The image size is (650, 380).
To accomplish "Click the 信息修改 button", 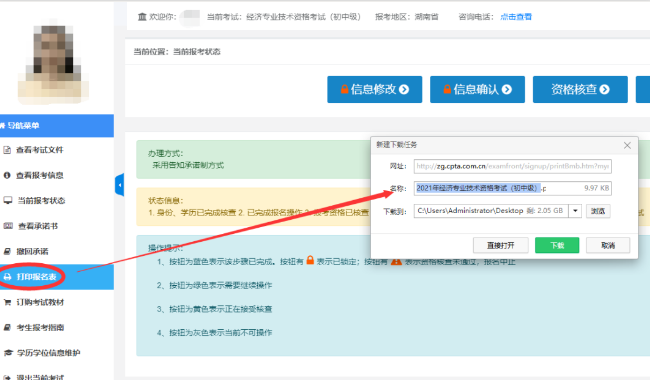I will point(375,89).
